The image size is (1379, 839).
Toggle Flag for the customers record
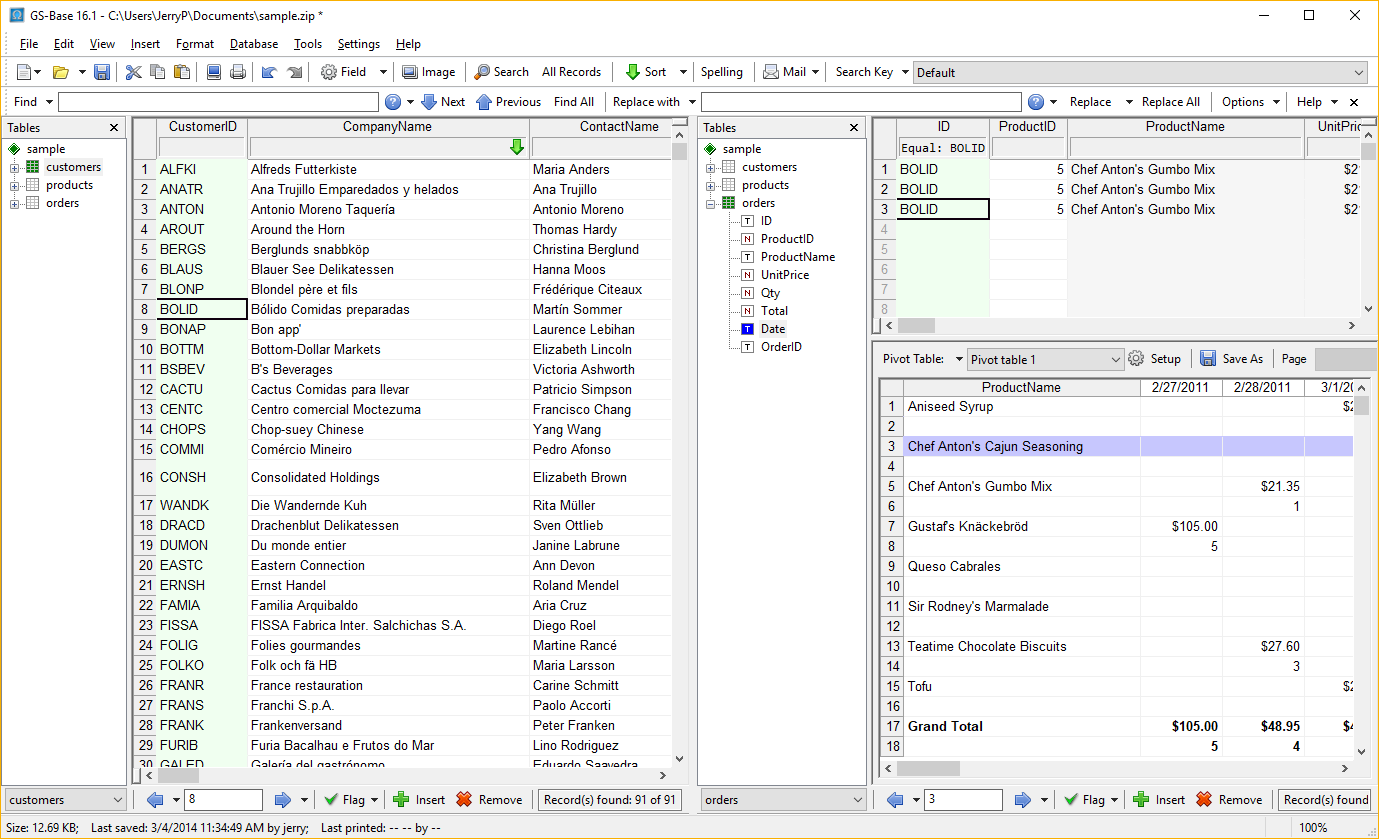tap(344, 800)
